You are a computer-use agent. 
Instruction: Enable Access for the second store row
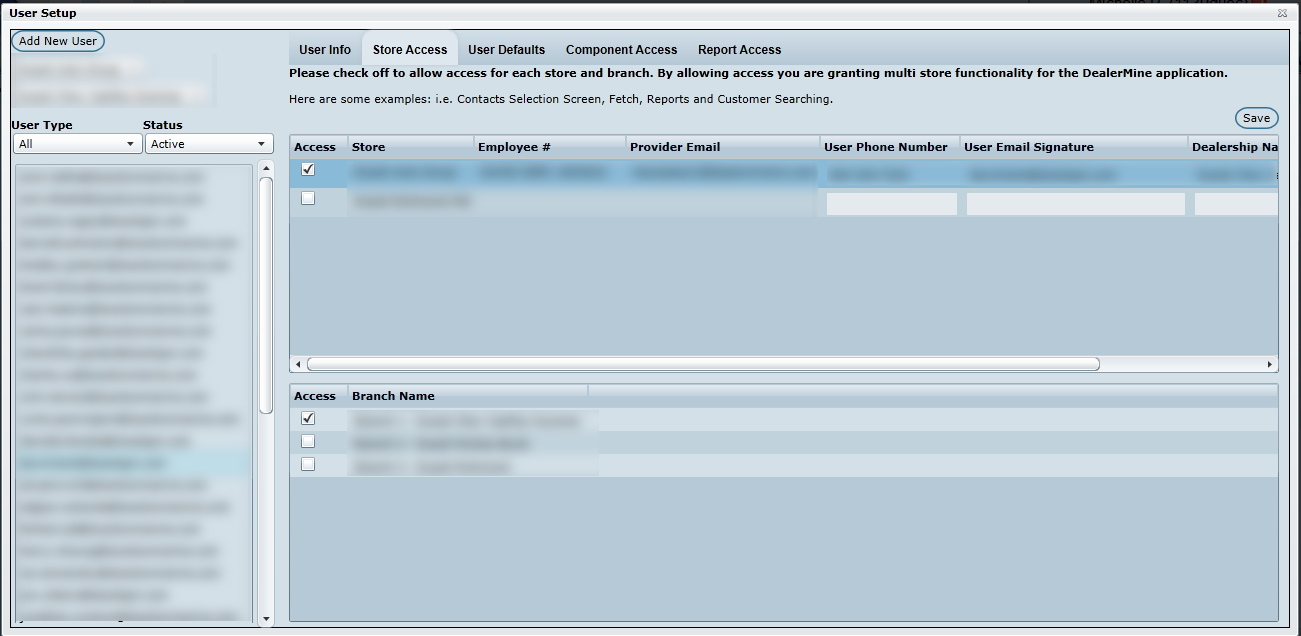[308, 199]
